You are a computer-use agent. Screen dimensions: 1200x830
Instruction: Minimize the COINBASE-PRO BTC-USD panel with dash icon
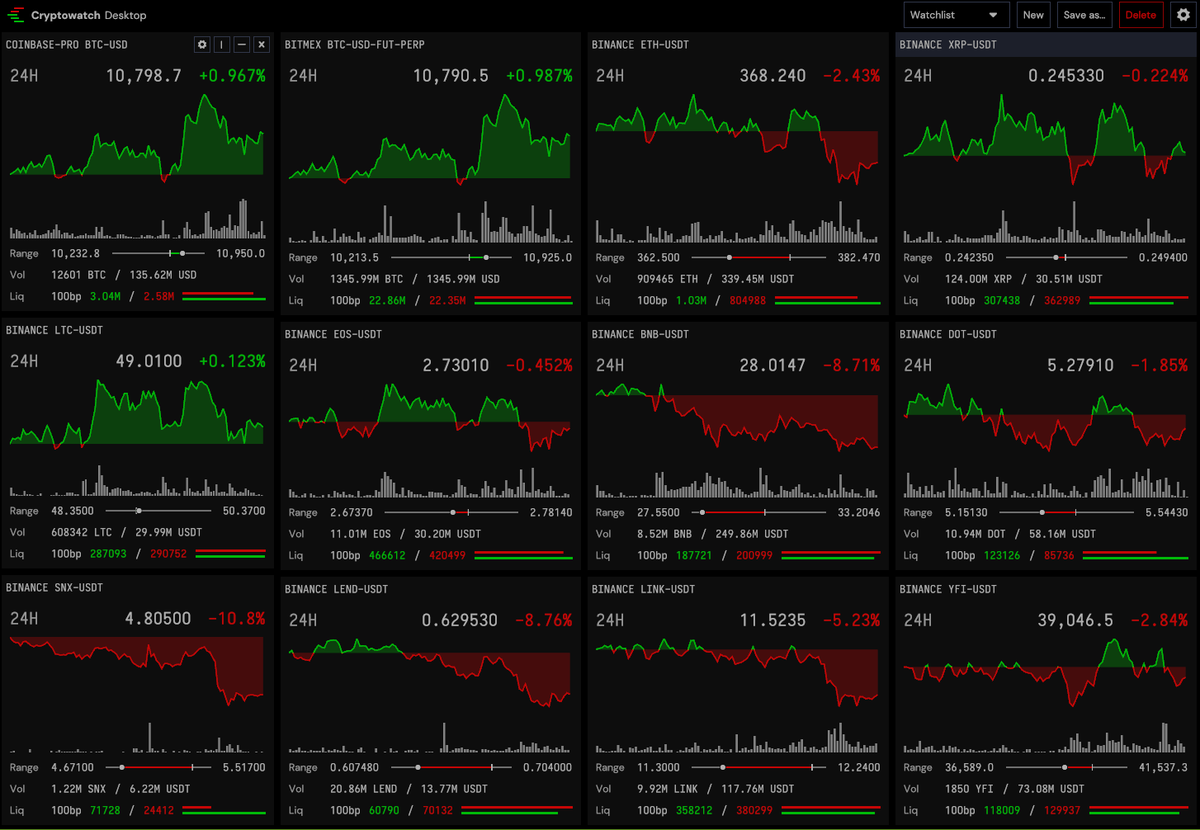pos(241,45)
